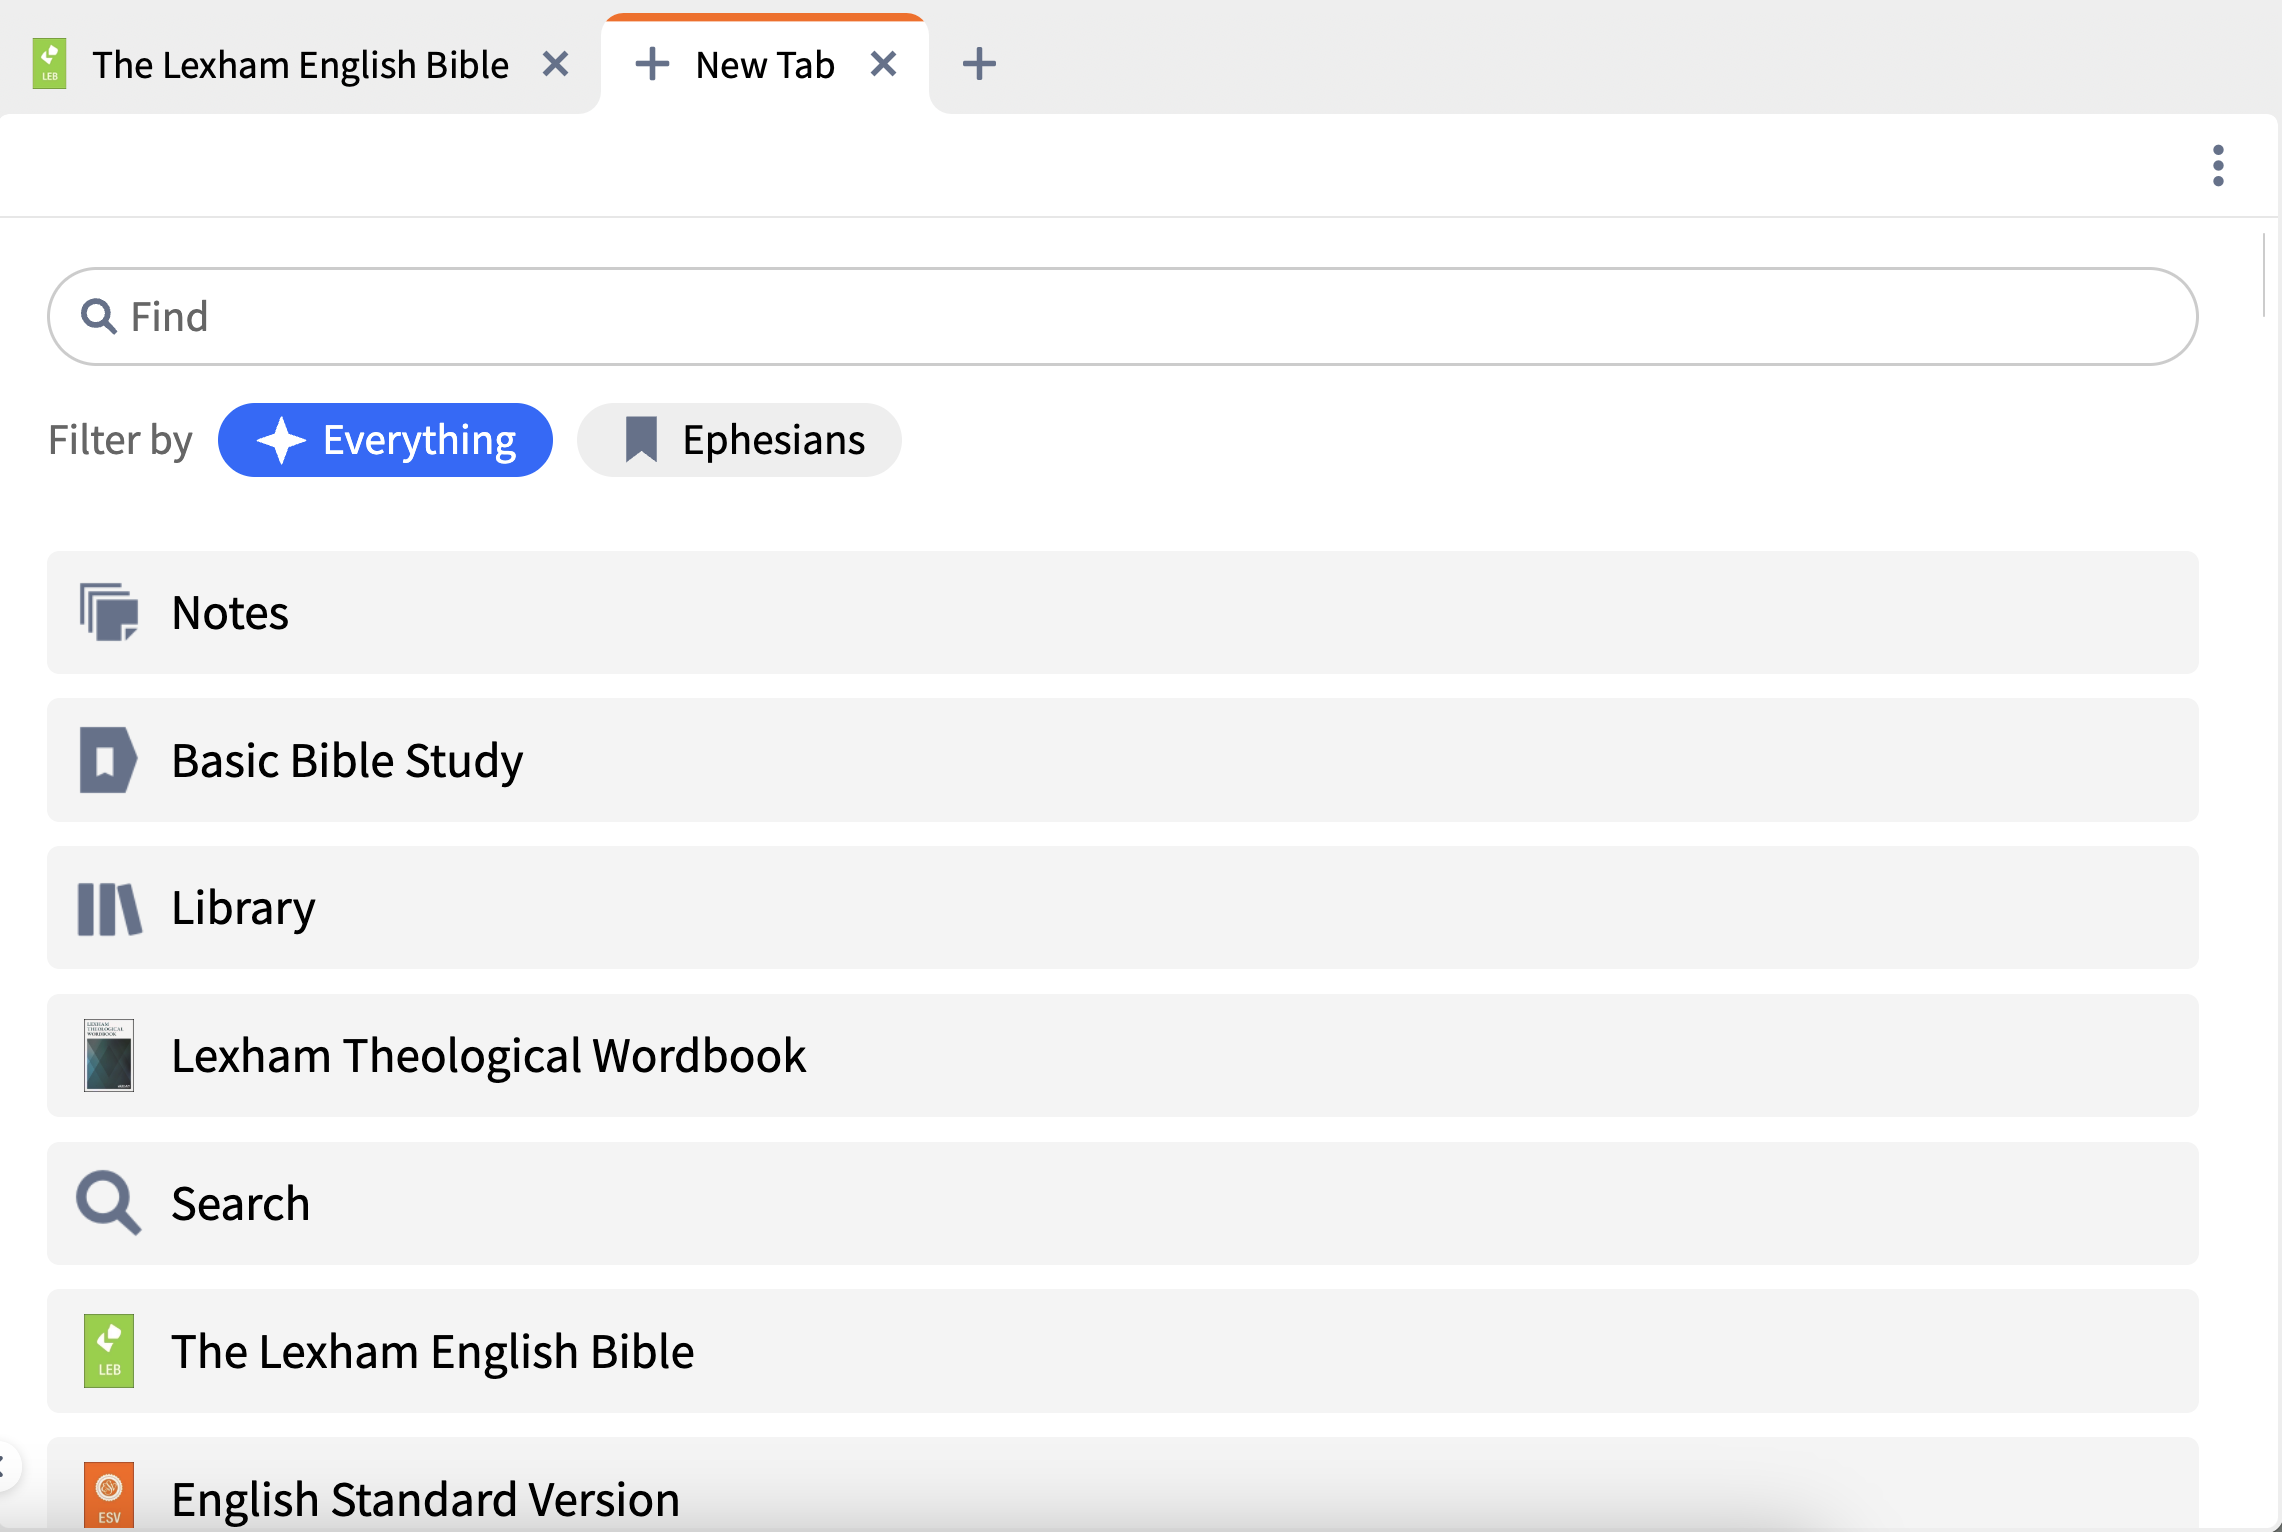Click the LEB icon on the first tab
This screenshot has width=2282, height=1532.
(50, 64)
